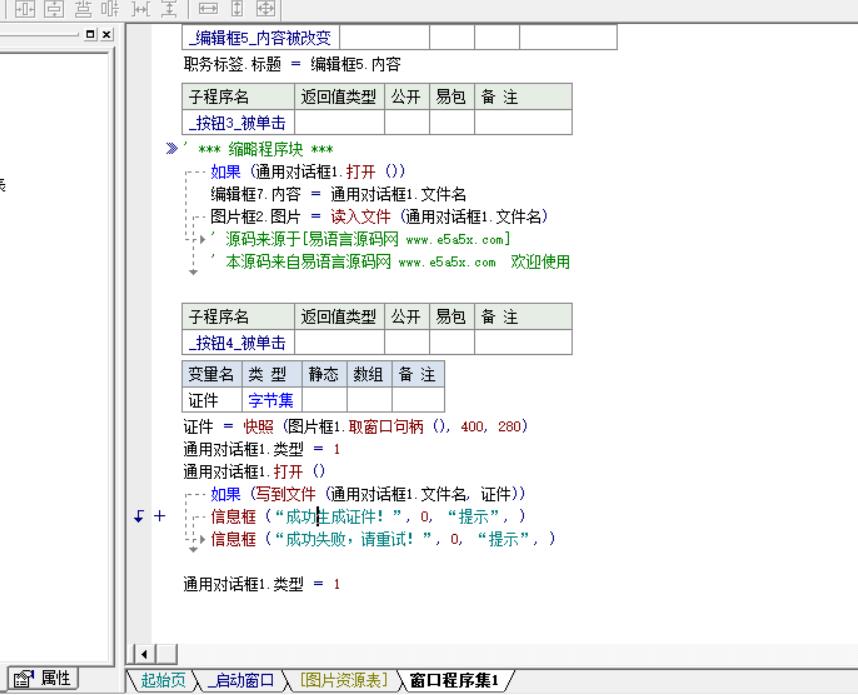Click the 返回值类型 cell of _按钮4_被单击

click(339, 342)
